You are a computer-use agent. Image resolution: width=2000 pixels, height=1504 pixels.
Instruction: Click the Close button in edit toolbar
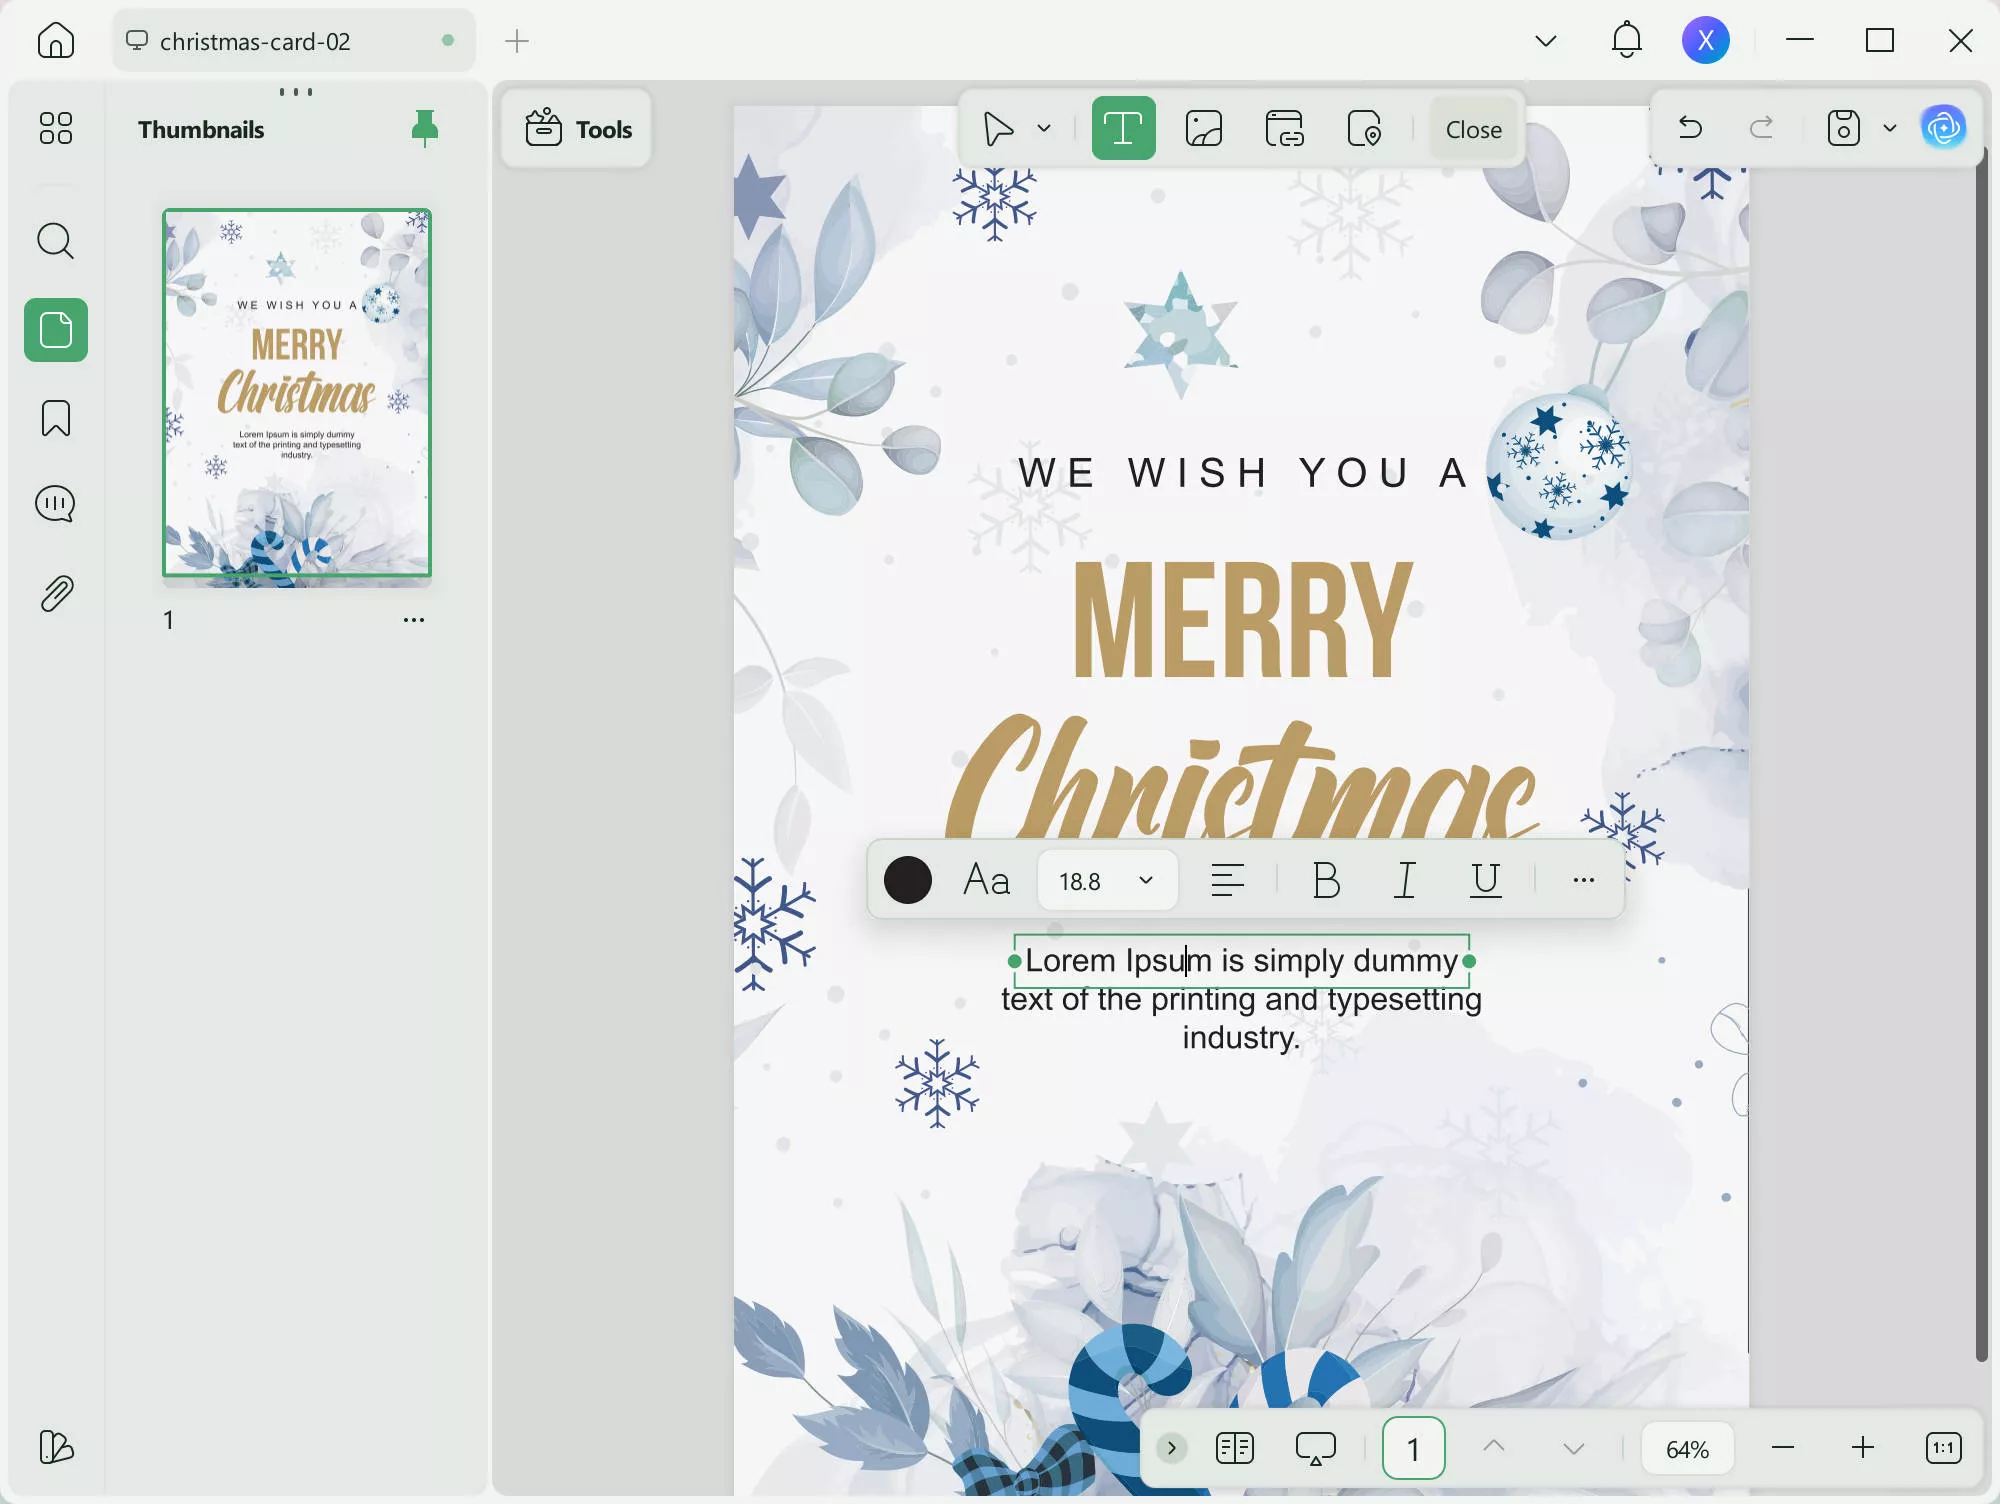[1473, 129]
